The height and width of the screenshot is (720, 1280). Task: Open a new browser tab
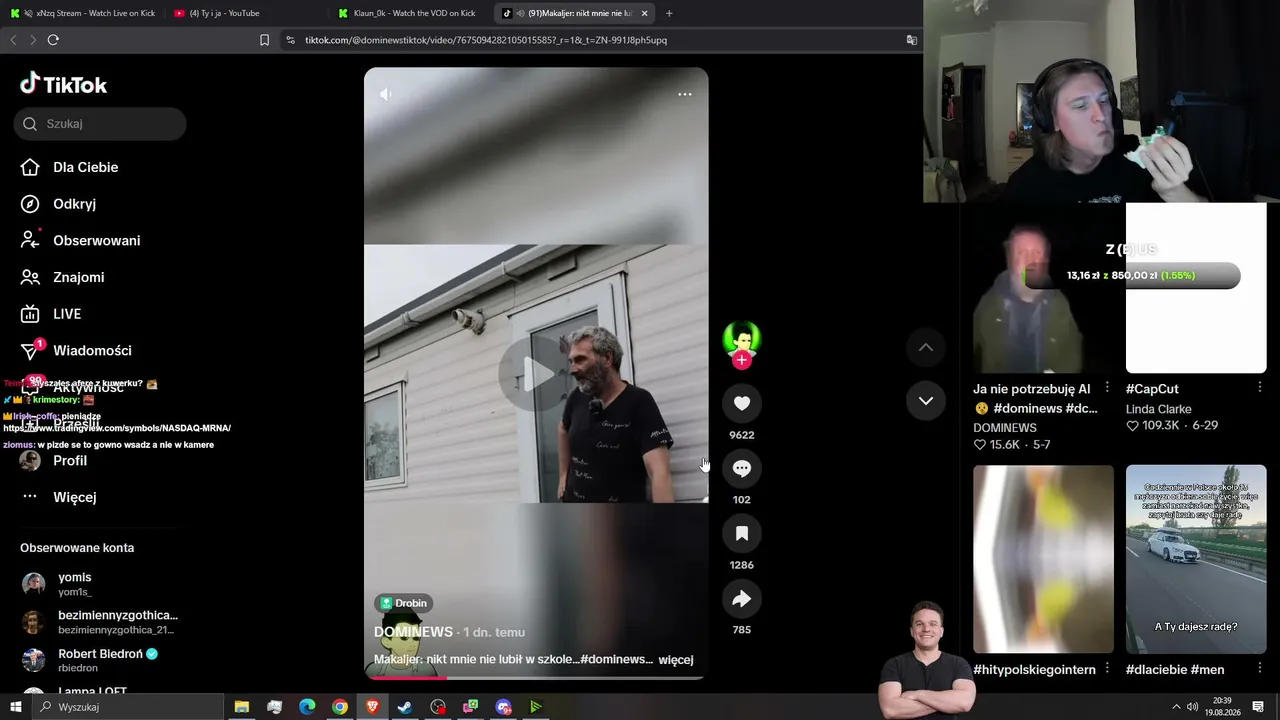[x=669, y=13]
